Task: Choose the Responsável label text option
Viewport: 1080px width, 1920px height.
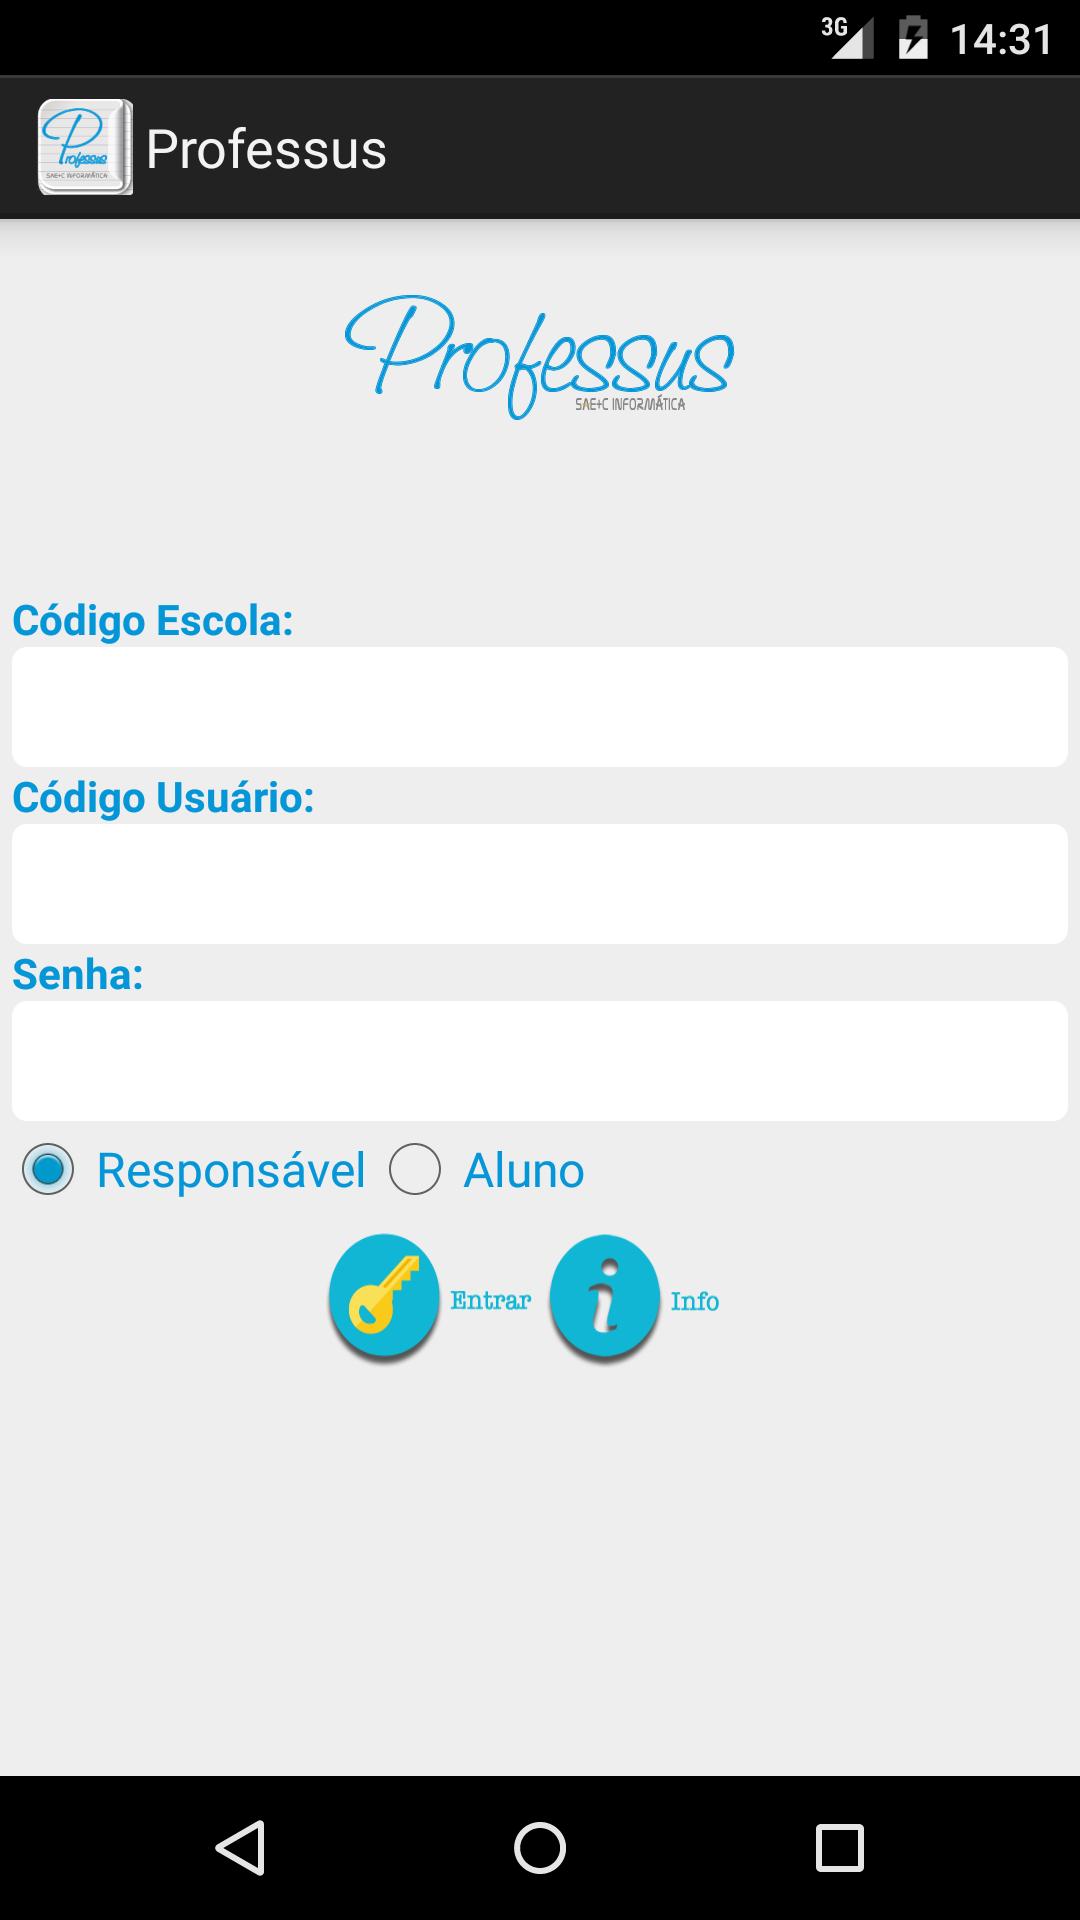Action: (x=231, y=1170)
